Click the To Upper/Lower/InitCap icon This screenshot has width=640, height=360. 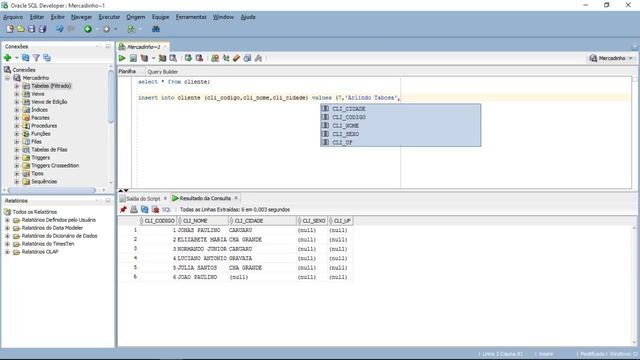pos(226,58)
